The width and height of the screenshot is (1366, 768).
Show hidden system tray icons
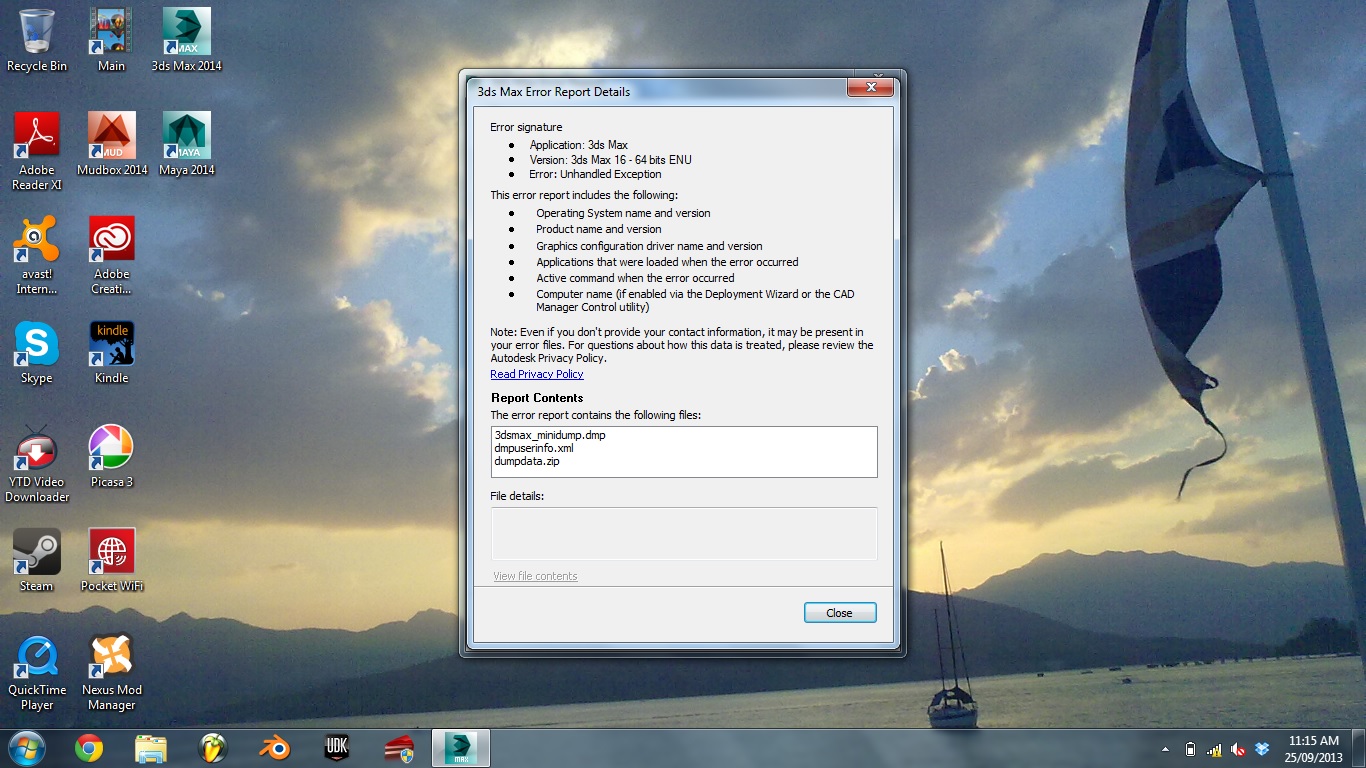tap(1165, 749)
